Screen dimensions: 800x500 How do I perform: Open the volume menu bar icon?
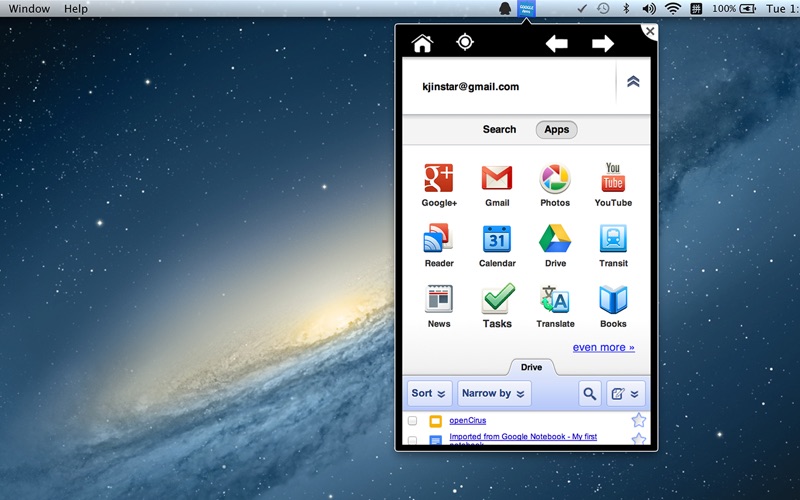649,9
